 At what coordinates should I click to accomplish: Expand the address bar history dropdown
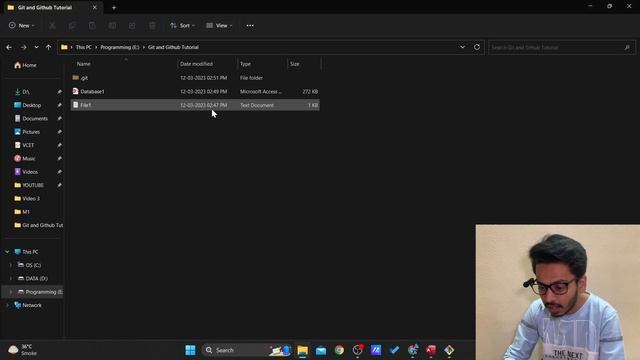(x=462, y=47)
